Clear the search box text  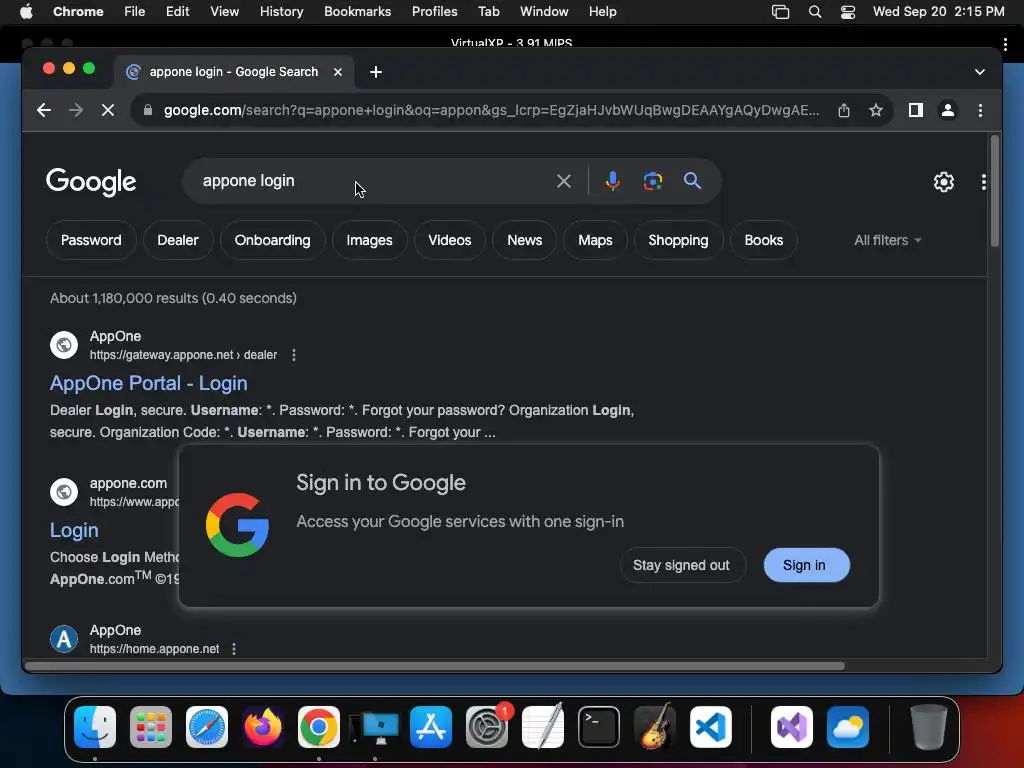coord(564,181)
